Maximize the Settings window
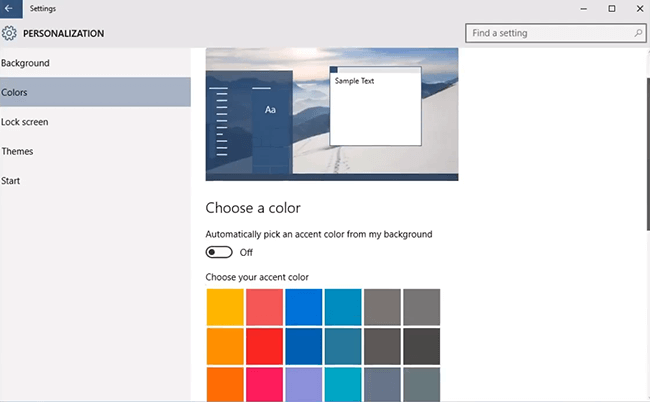 click(611, 9)
